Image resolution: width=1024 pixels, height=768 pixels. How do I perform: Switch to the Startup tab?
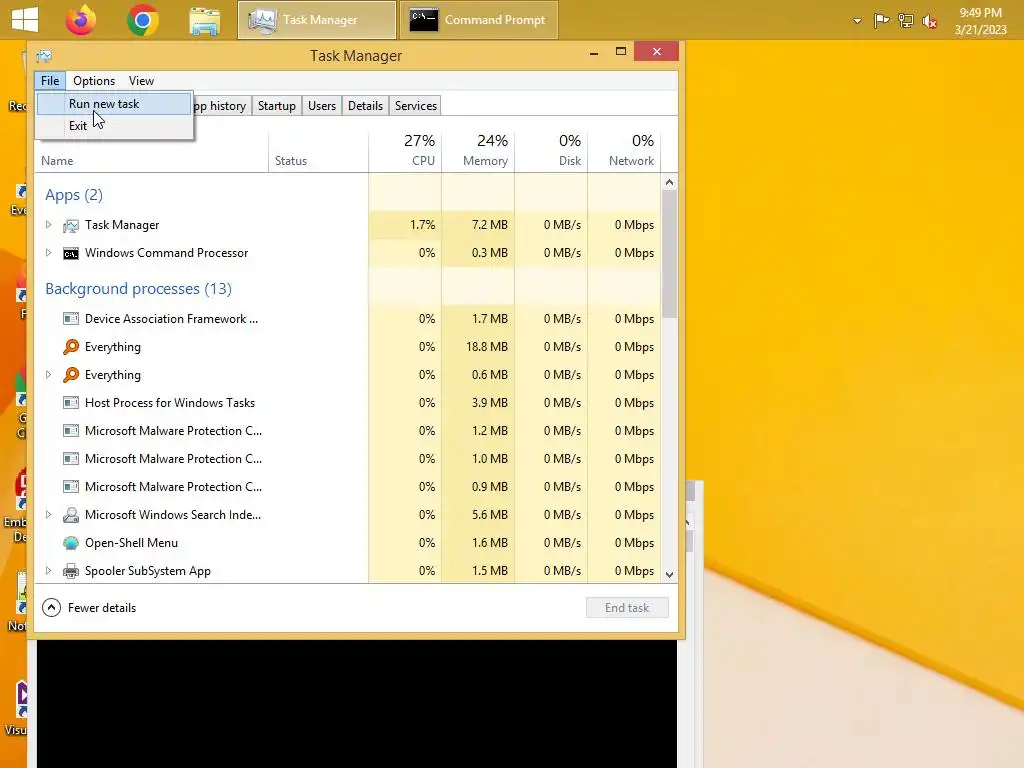click(x=276, y=106)
